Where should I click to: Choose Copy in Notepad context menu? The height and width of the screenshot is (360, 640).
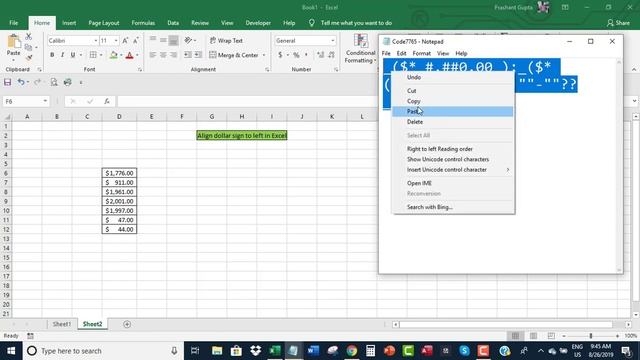pos(453,101)
